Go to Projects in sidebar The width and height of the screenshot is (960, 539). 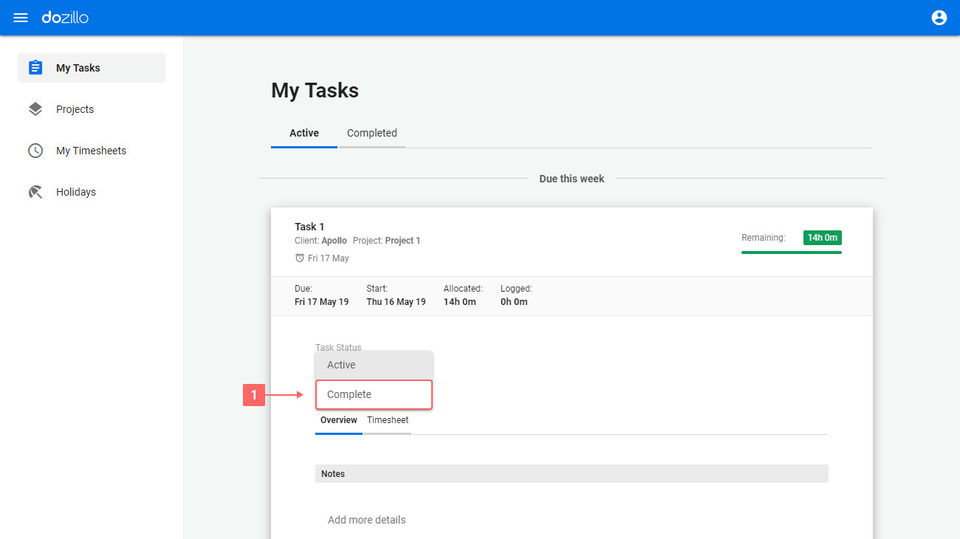tap(75, 109)
